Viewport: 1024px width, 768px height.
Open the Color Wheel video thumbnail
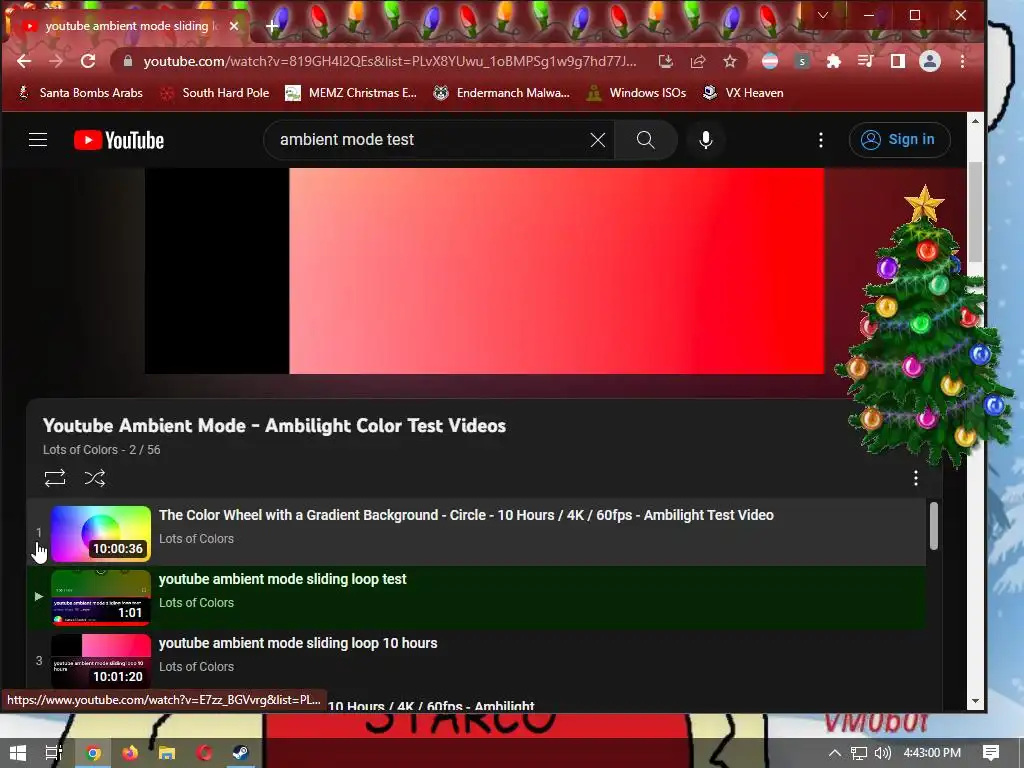click(x=101, y=534)
